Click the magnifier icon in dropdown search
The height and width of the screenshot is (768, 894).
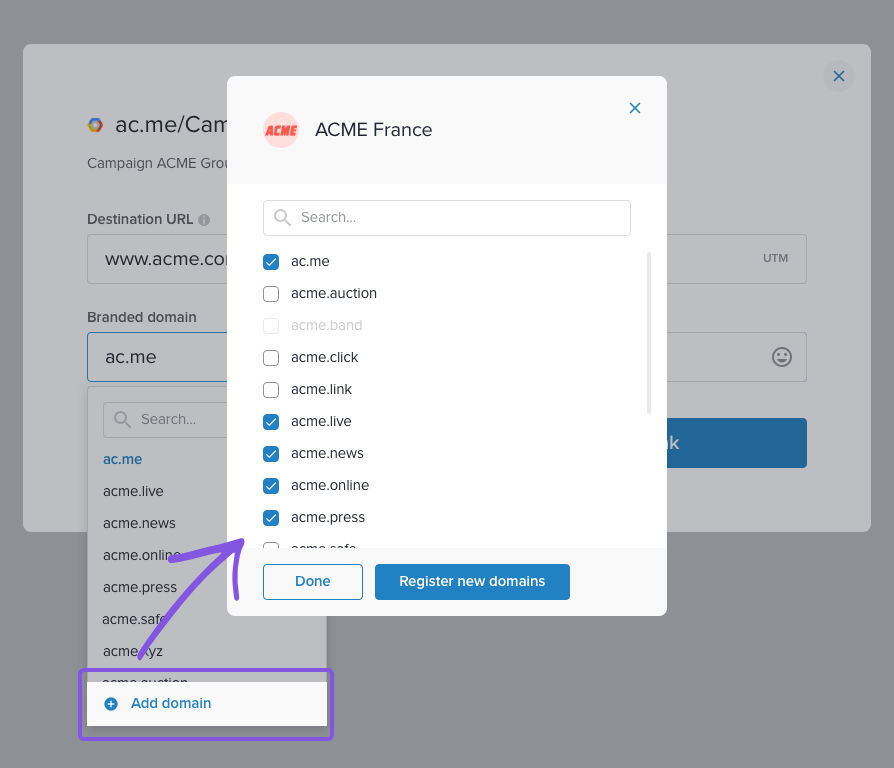(x=122, y=420)
